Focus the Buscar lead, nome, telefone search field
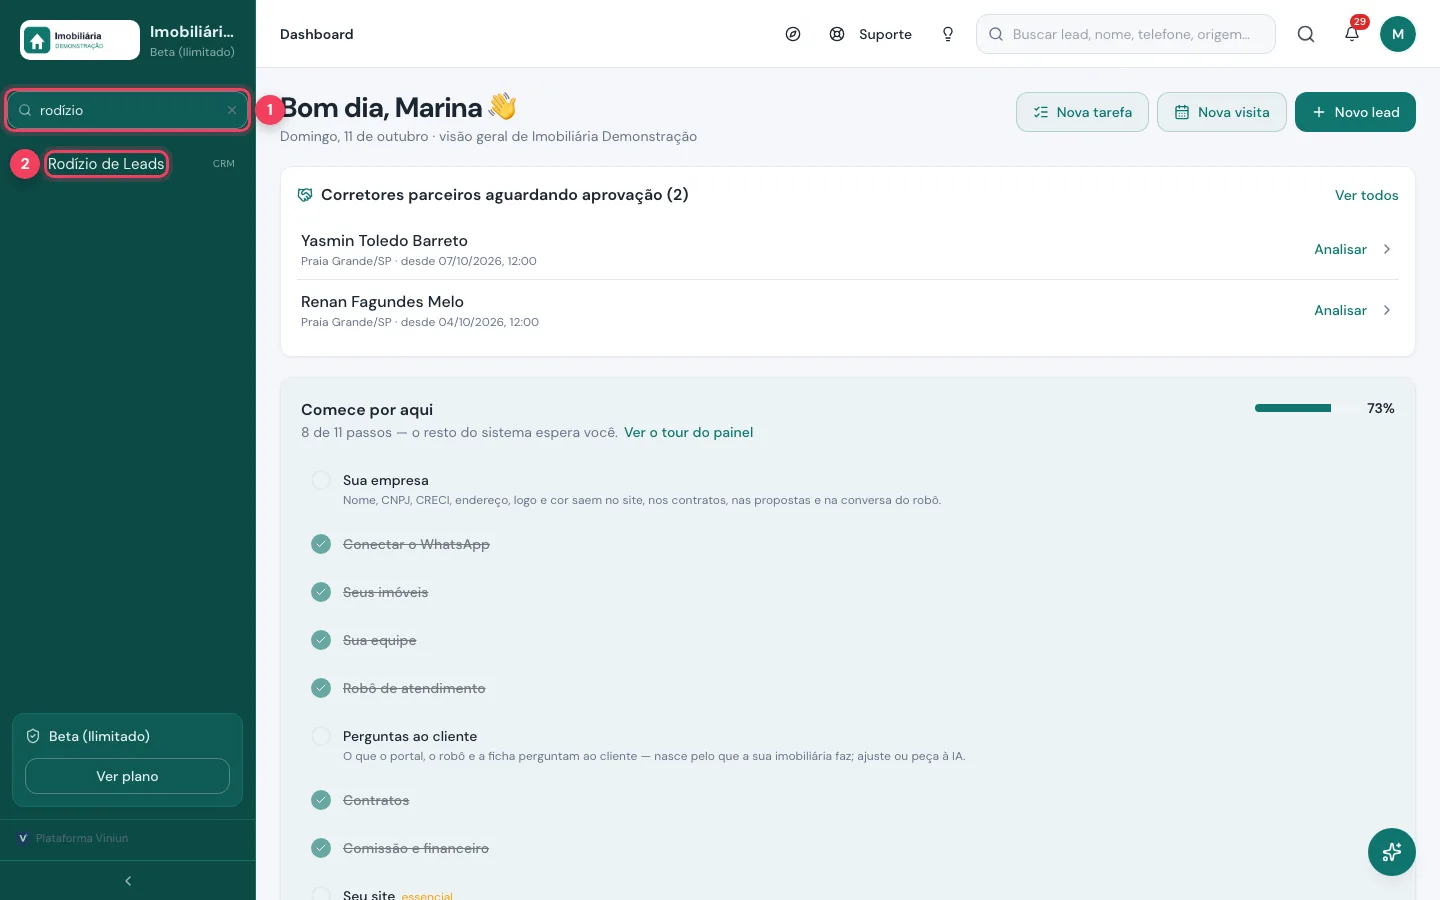This screenshot has height=900, width=1440. [1126, 34]
